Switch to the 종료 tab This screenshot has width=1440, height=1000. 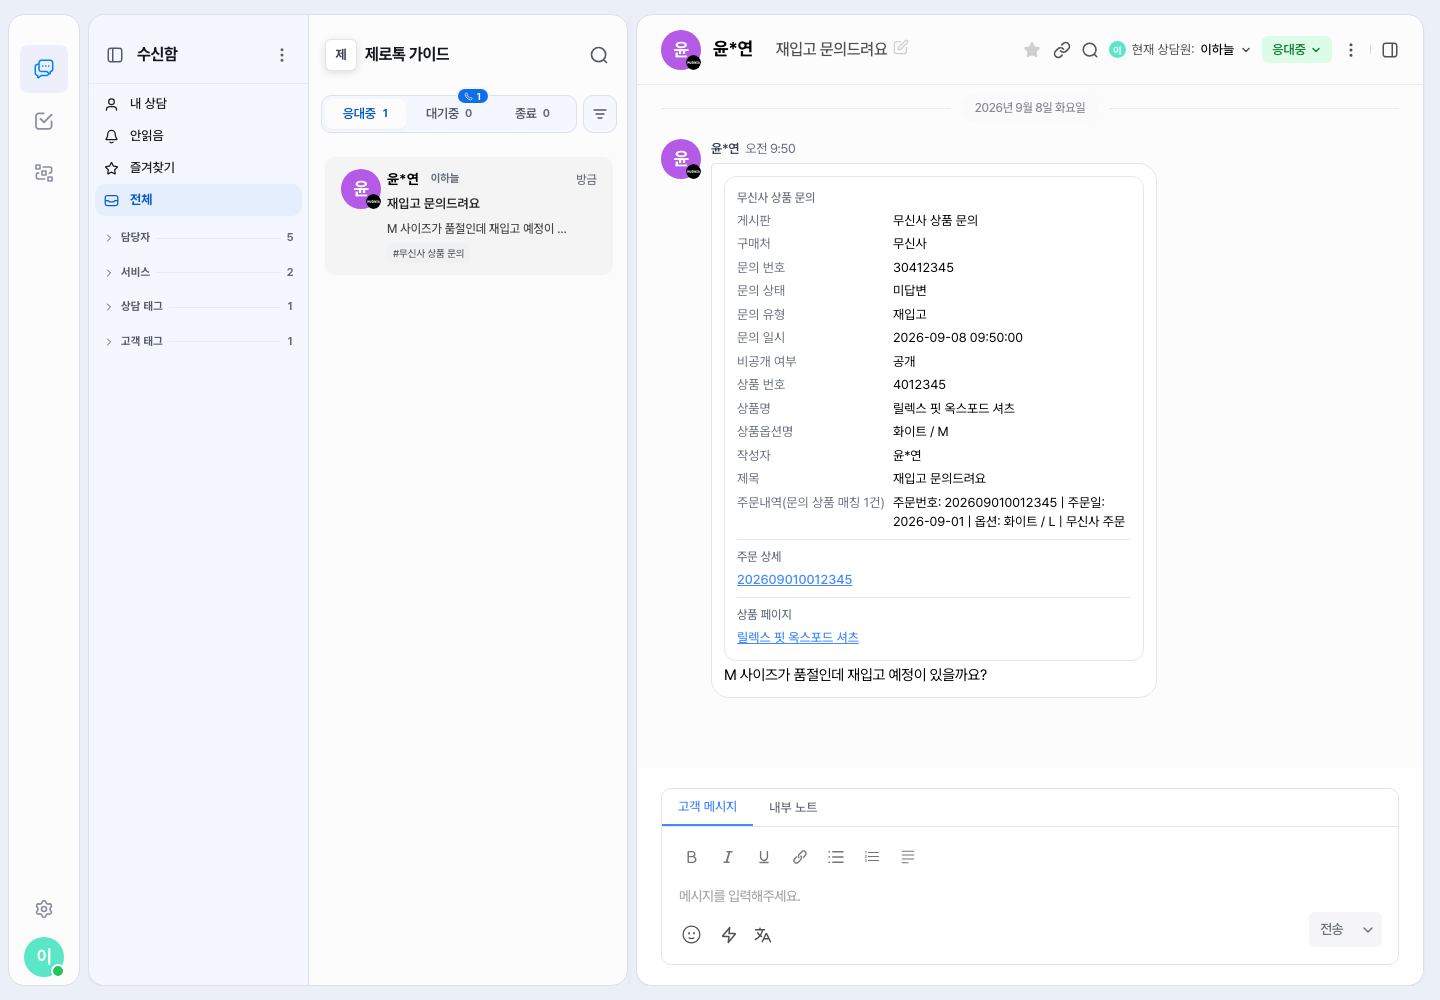point(532,114)
